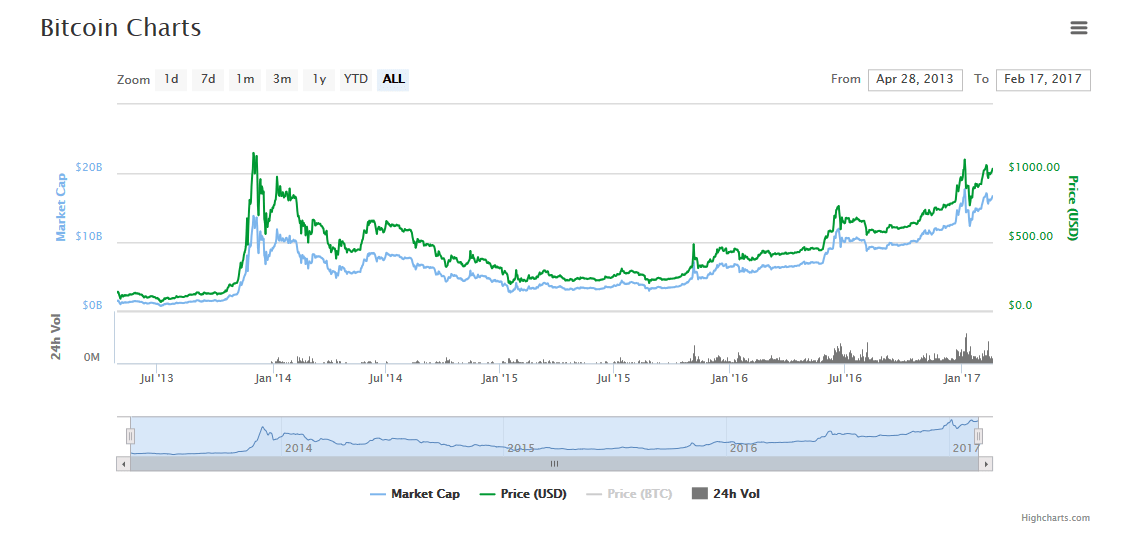The image size is (1137, 534).
Task: Click the $1000.00 price axis label
Action: [1035, 167]
